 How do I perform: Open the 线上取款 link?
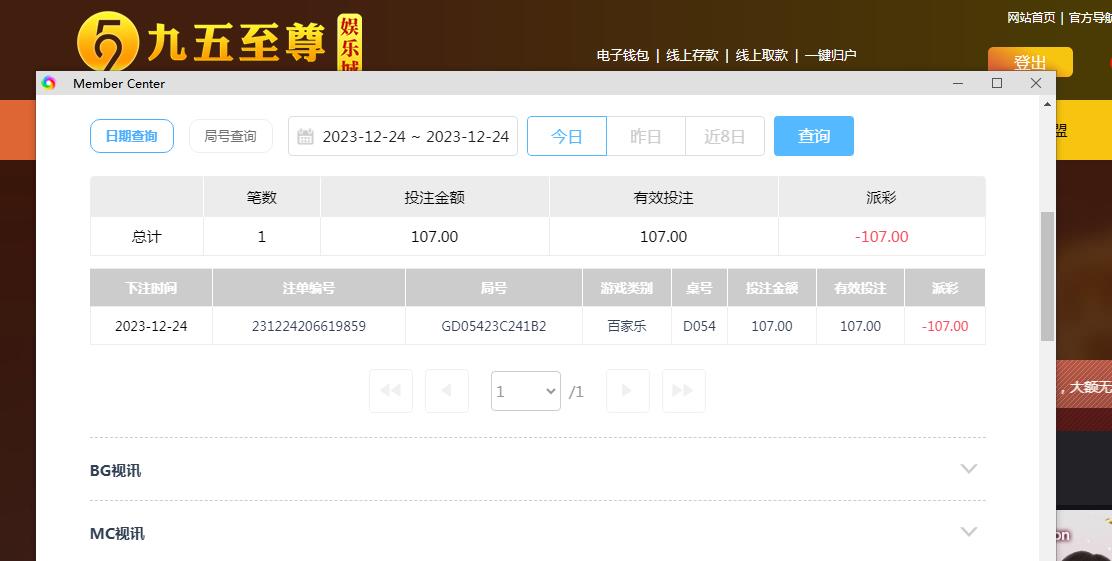click(x=762, y=55)
